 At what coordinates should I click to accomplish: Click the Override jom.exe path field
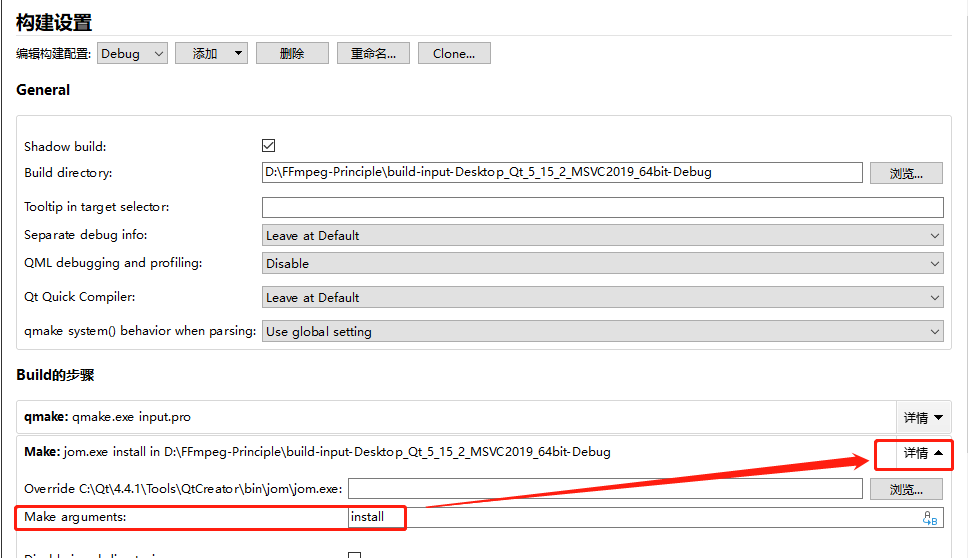click(604, 489)
